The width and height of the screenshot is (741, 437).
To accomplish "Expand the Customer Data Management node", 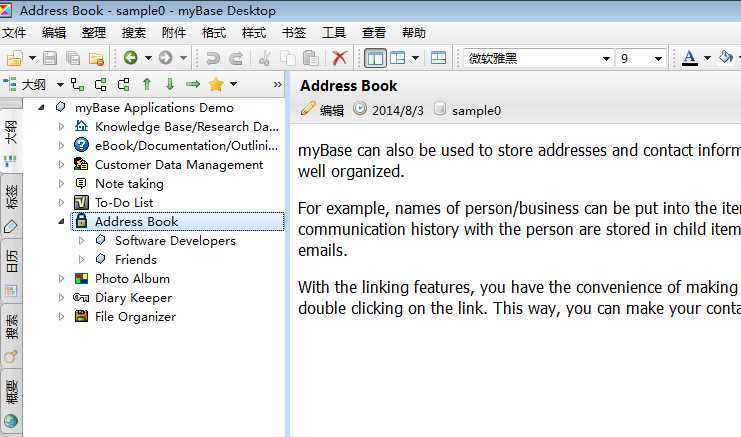I will point(61,164).
